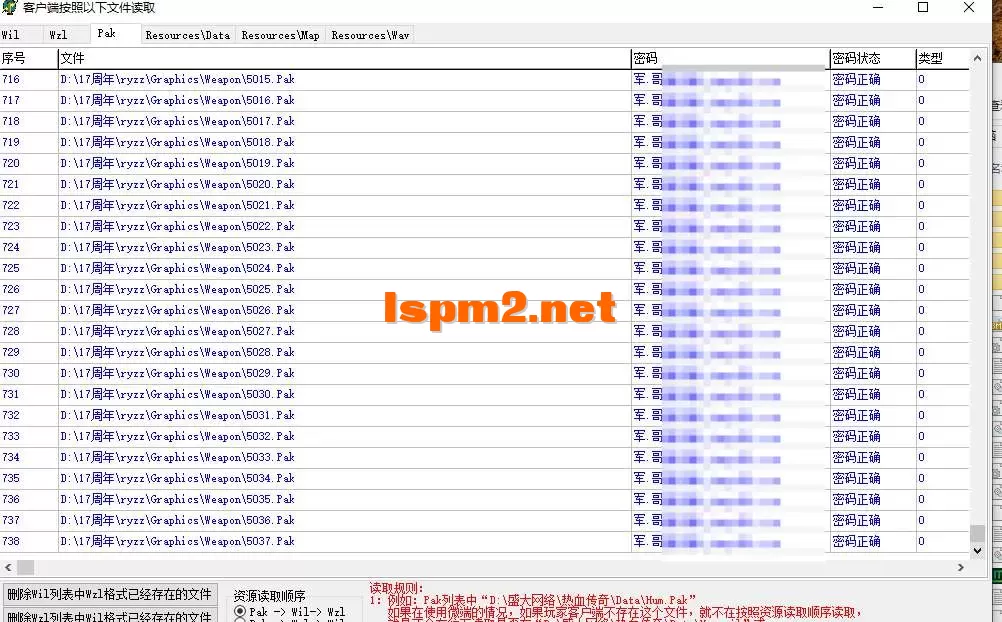This screenshot has width=1002, height=622.
Task: Maximize the 客户端按照以下文件读取 window
Action: (923, 8)
